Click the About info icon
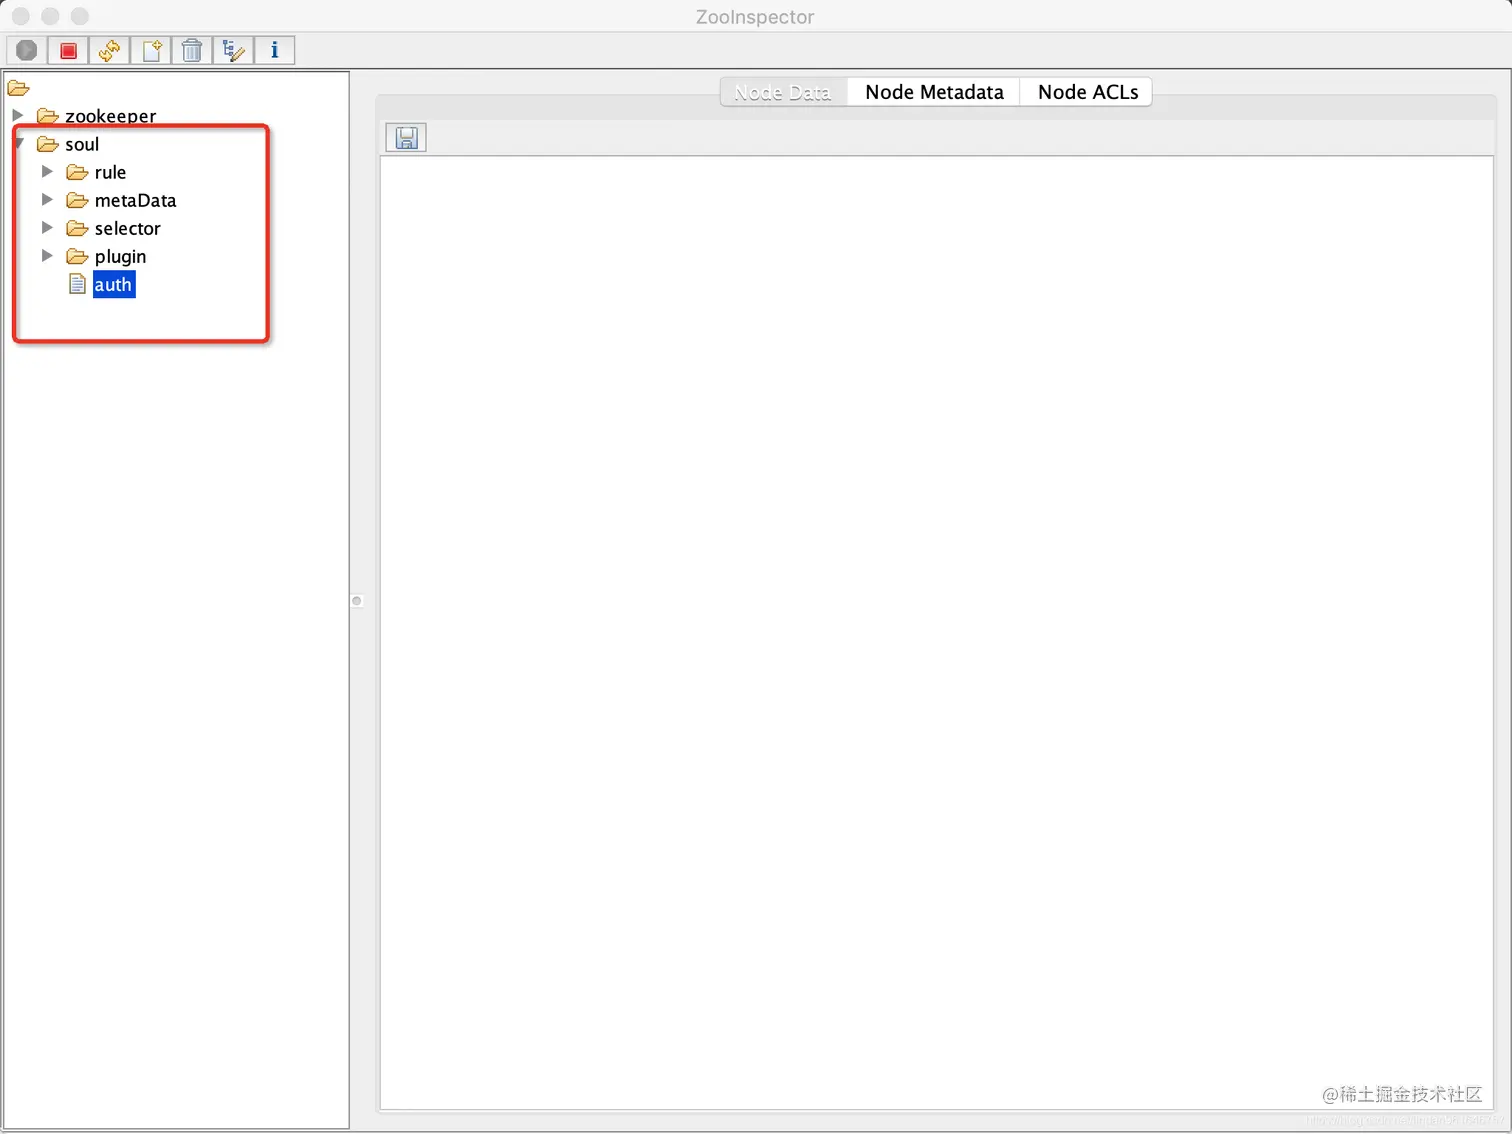Image resolution: width=1512 pixels, height=1134 pixels. (x=274, y=50)
